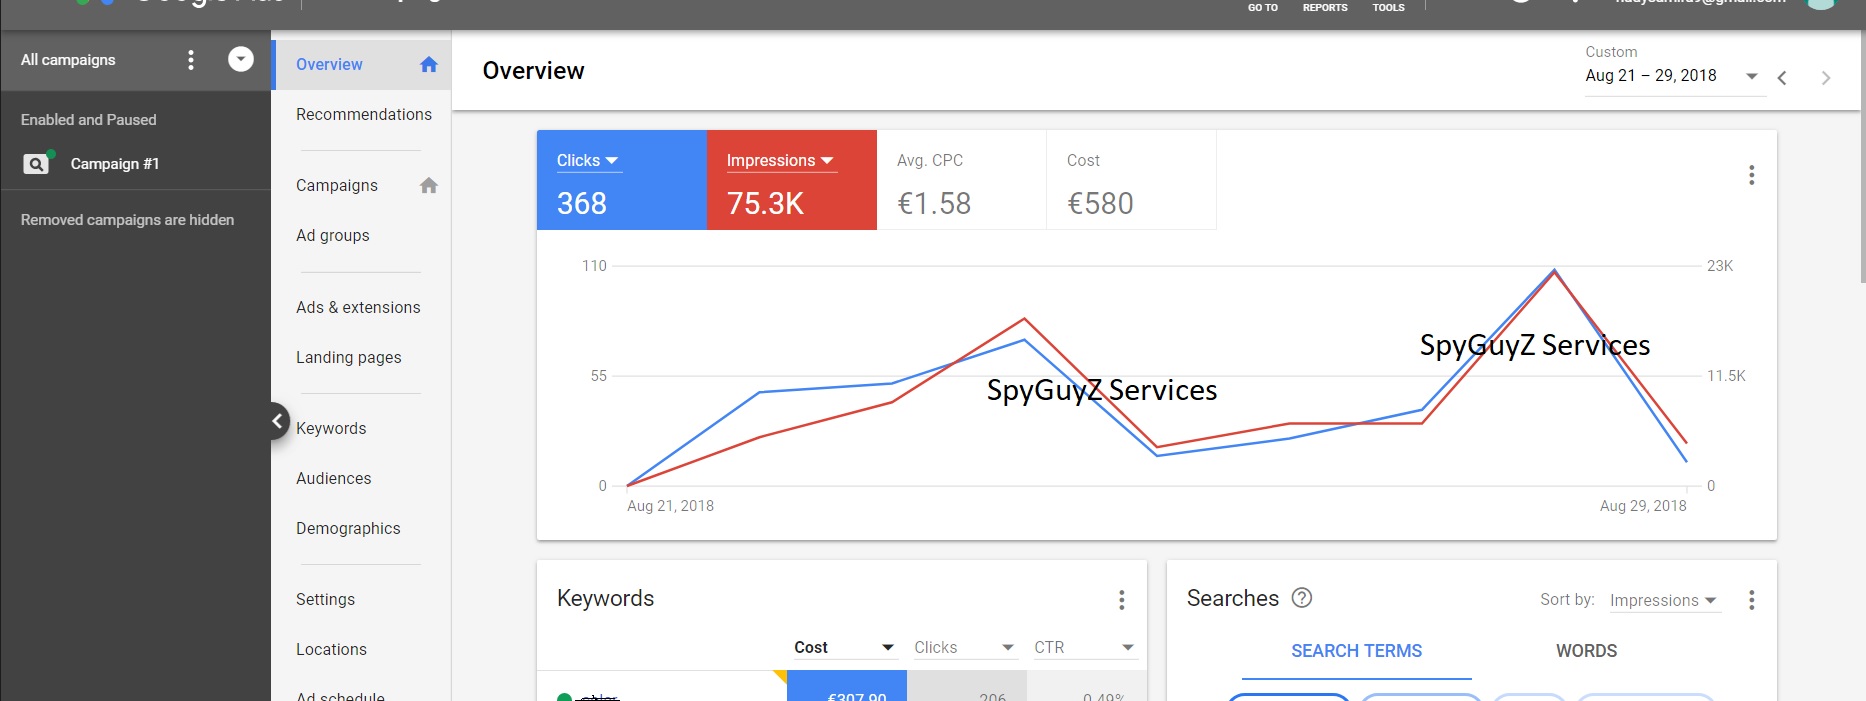Click TOOLS in the top bar

point(1388,7)
